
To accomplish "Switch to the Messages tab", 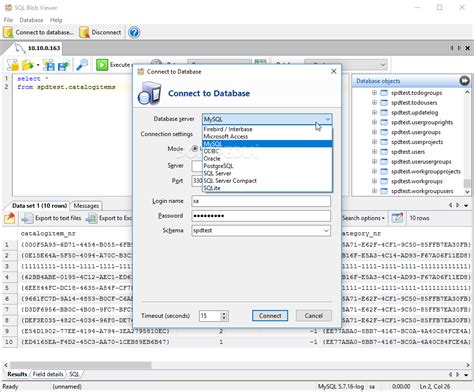I will tap(86, 206).
